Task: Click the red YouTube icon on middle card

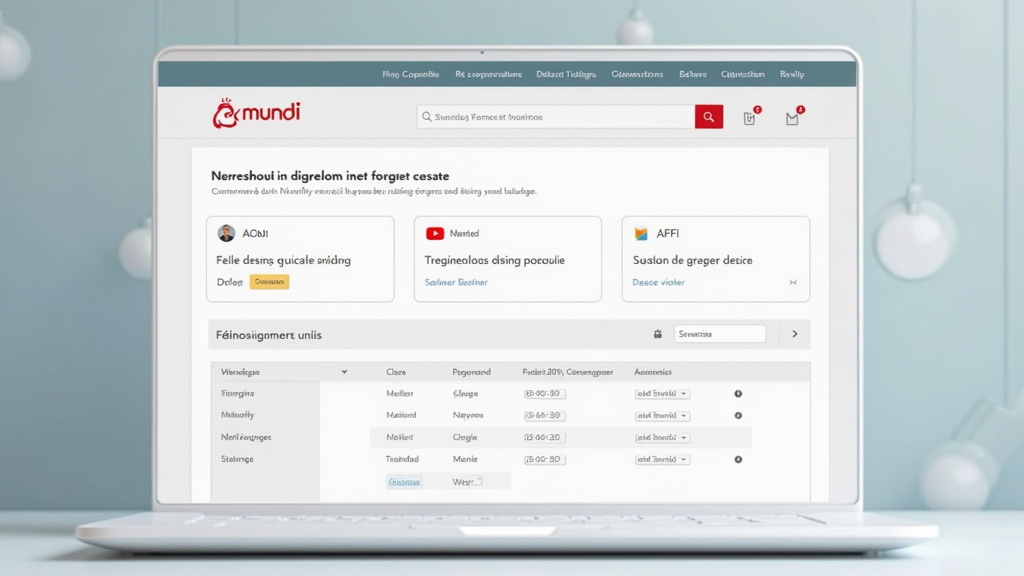Action: (435, 233)
